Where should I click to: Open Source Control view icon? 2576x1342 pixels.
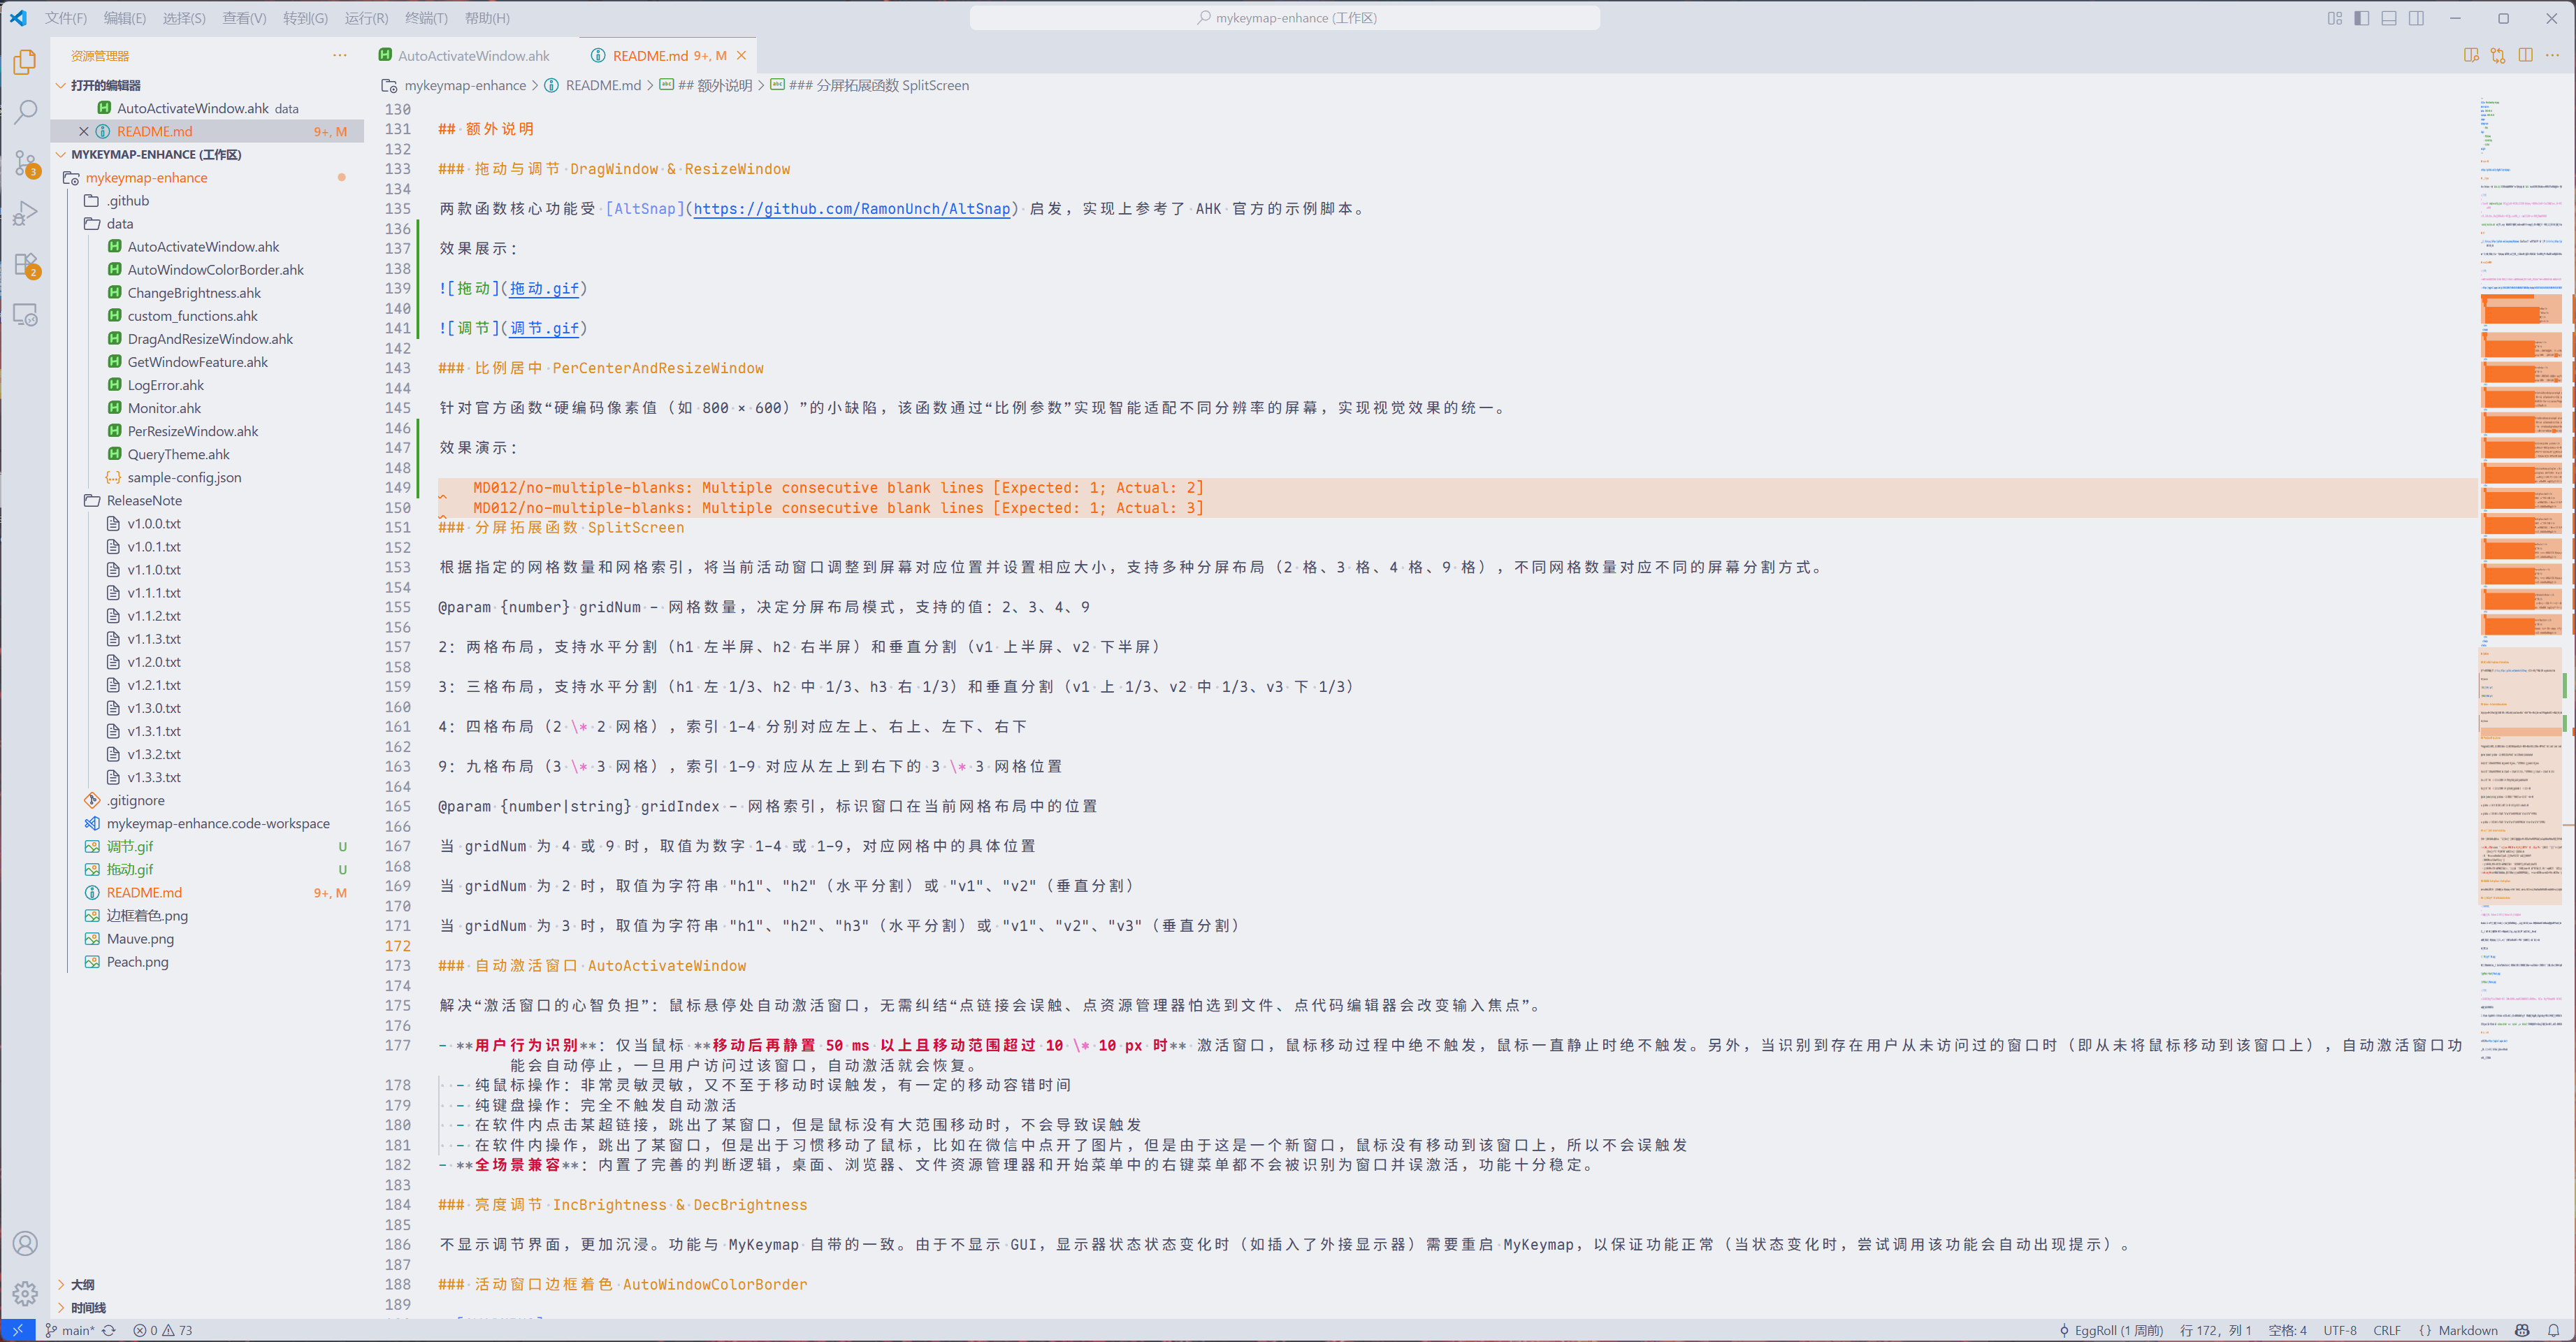point(25,163)
